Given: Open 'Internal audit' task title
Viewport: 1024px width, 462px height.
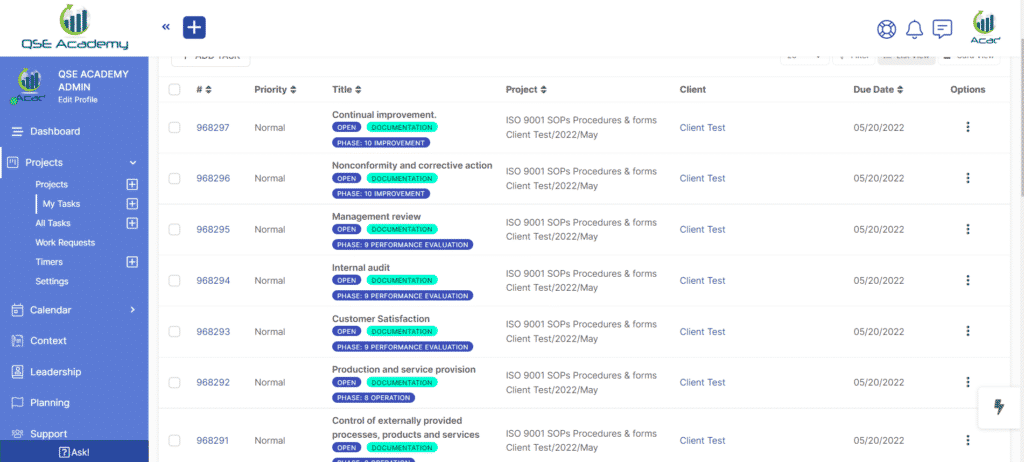Looking at the screenshot, I should click(360, 267).
